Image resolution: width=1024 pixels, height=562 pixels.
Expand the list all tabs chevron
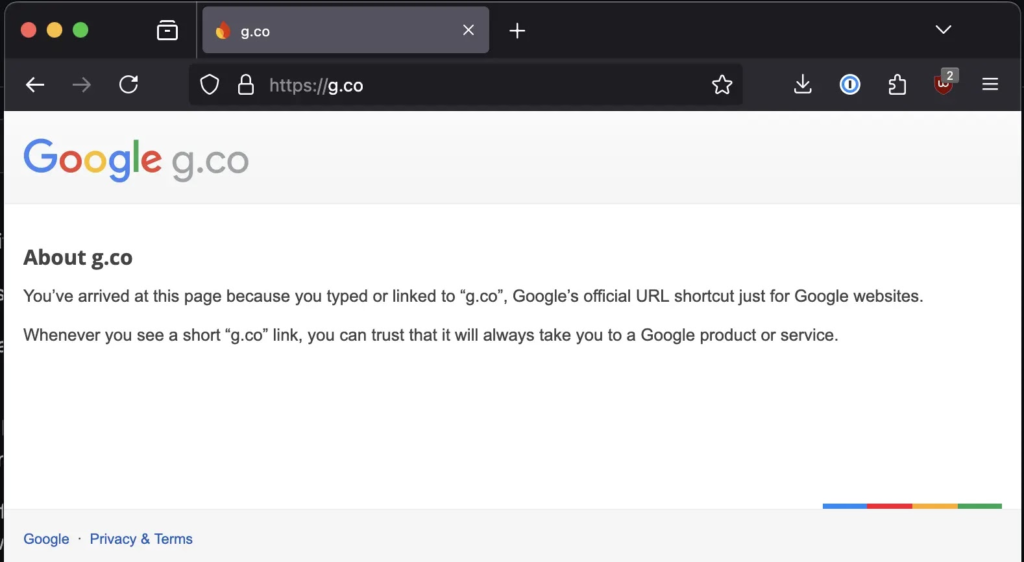click(943, 30)
